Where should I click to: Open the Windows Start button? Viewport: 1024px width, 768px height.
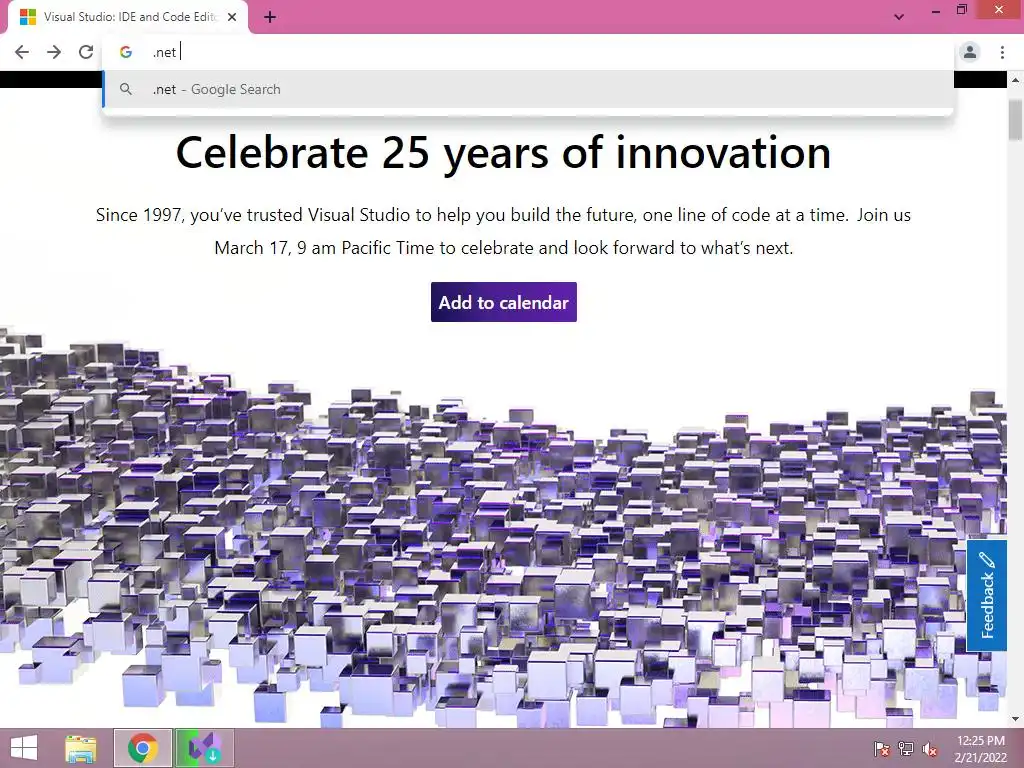24,748
